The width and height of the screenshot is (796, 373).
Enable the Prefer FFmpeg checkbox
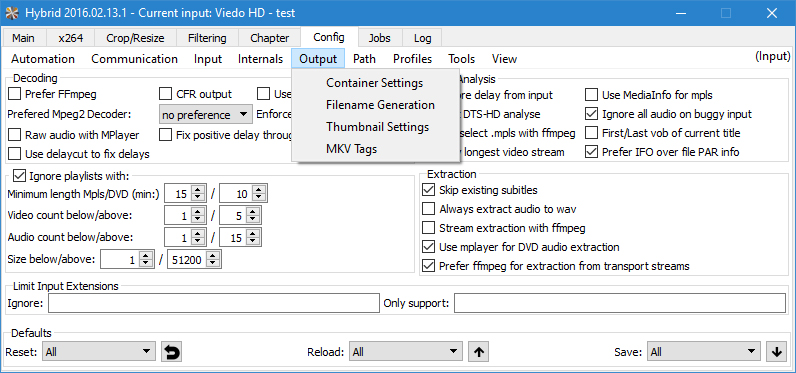15,94
